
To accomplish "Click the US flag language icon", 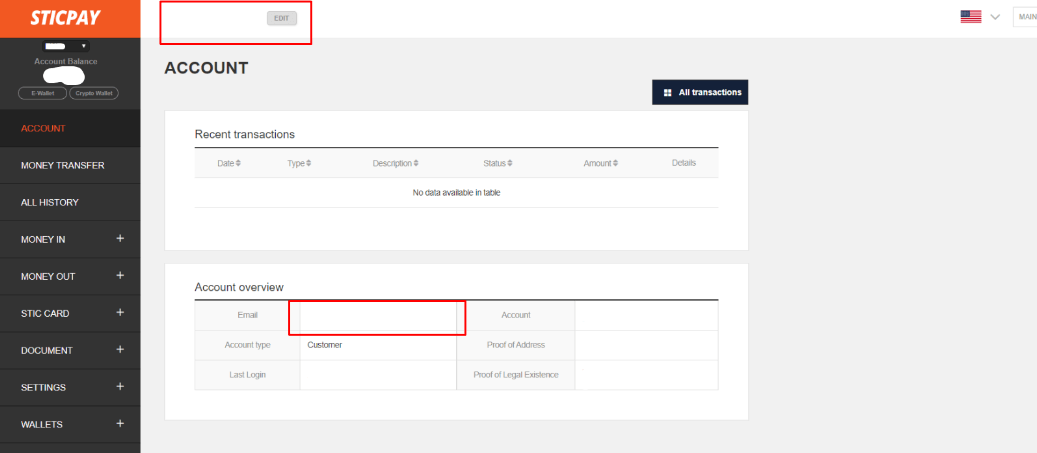I will pos(970,17).
